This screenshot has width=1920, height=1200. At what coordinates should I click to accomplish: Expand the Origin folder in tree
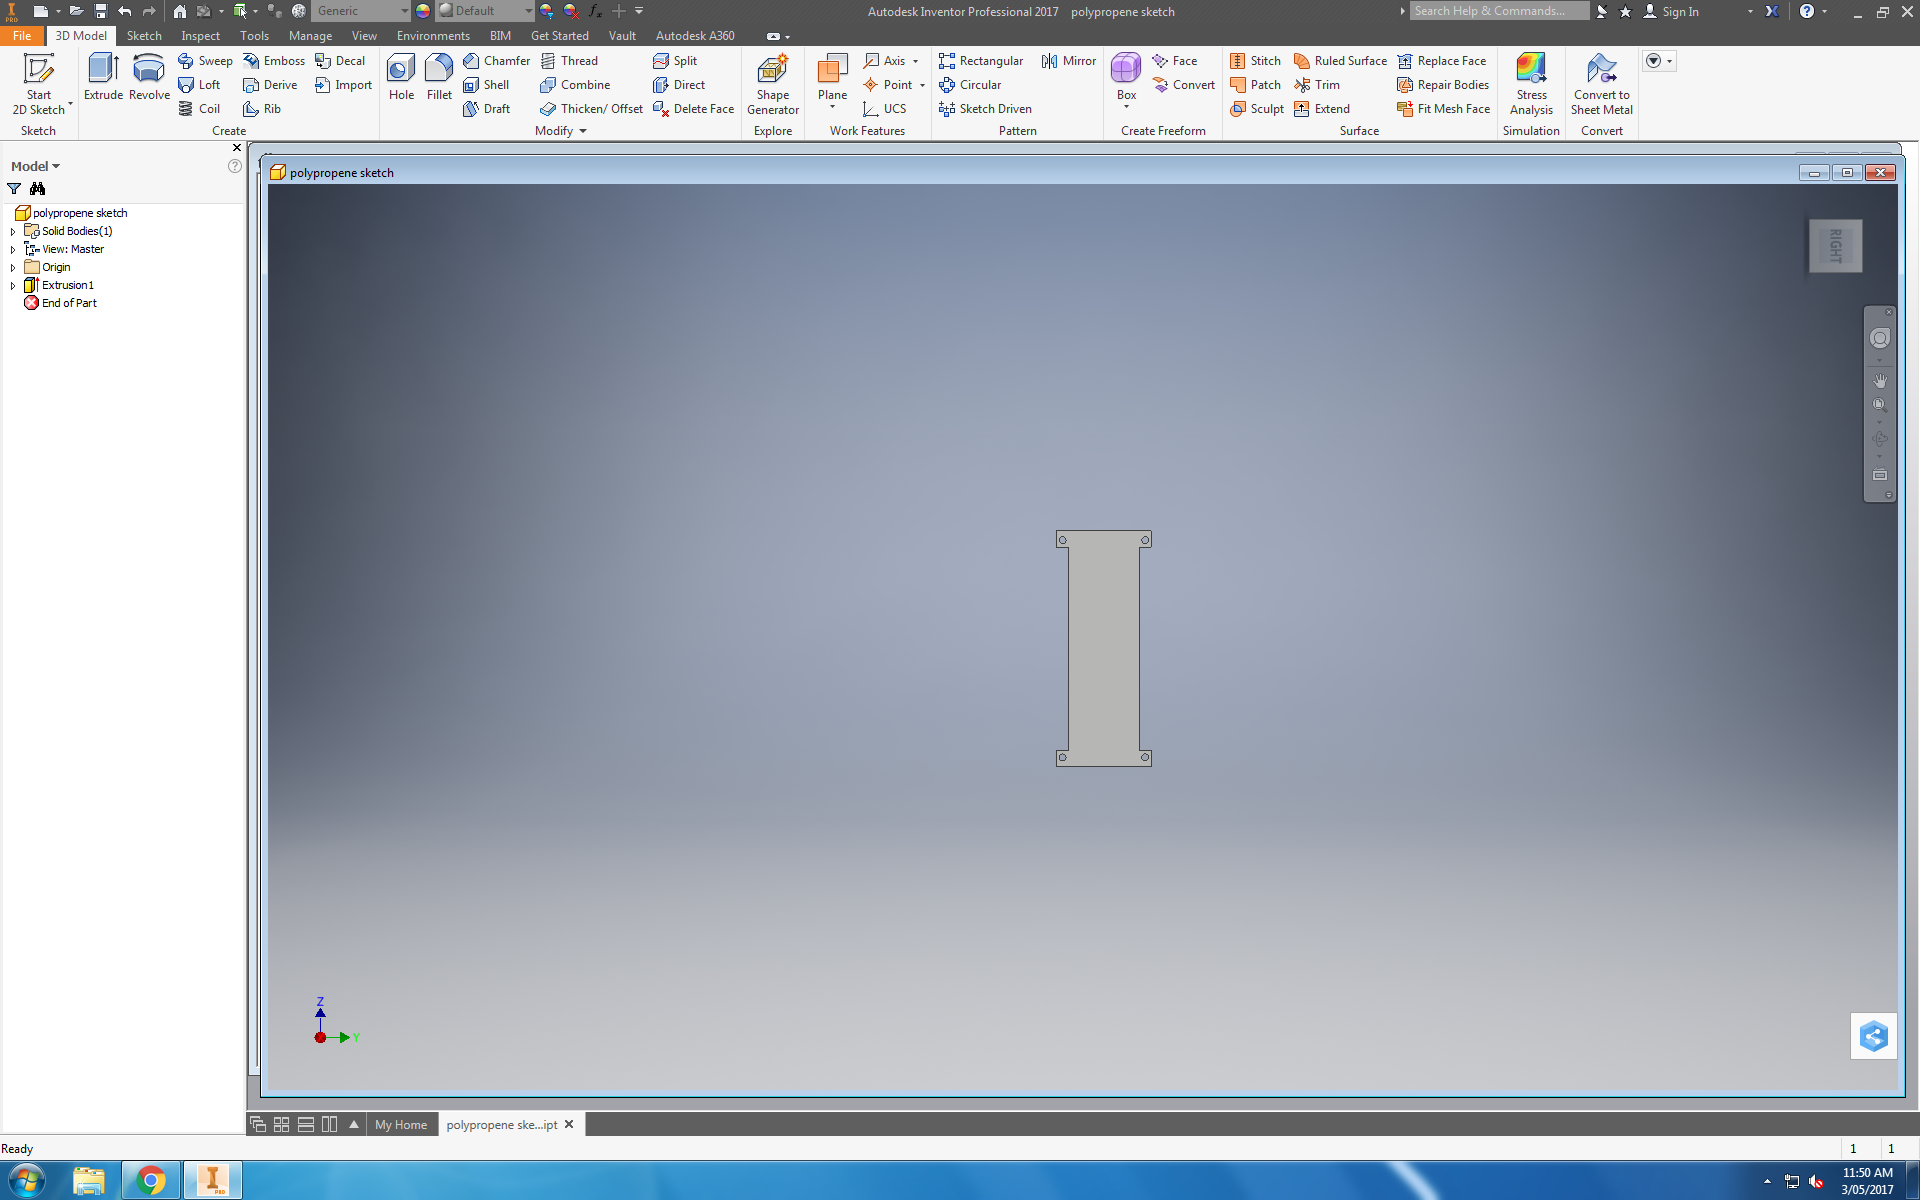12,265
